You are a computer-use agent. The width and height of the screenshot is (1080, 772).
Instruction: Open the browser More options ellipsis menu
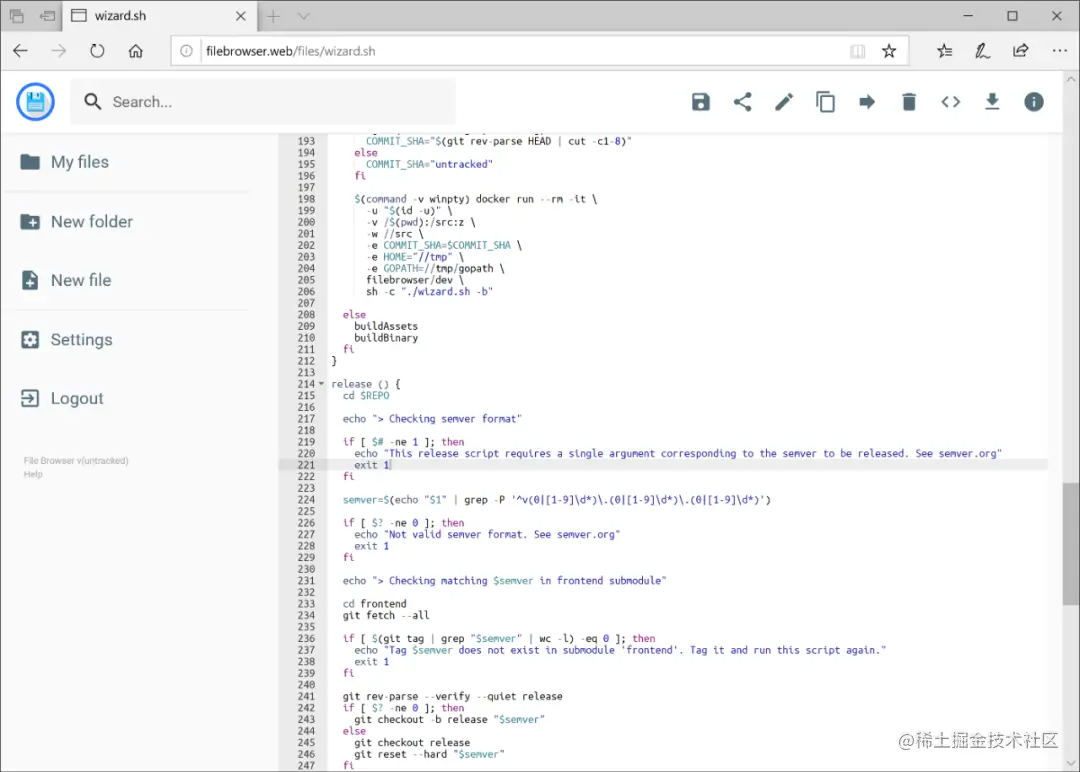(1059, 51)
